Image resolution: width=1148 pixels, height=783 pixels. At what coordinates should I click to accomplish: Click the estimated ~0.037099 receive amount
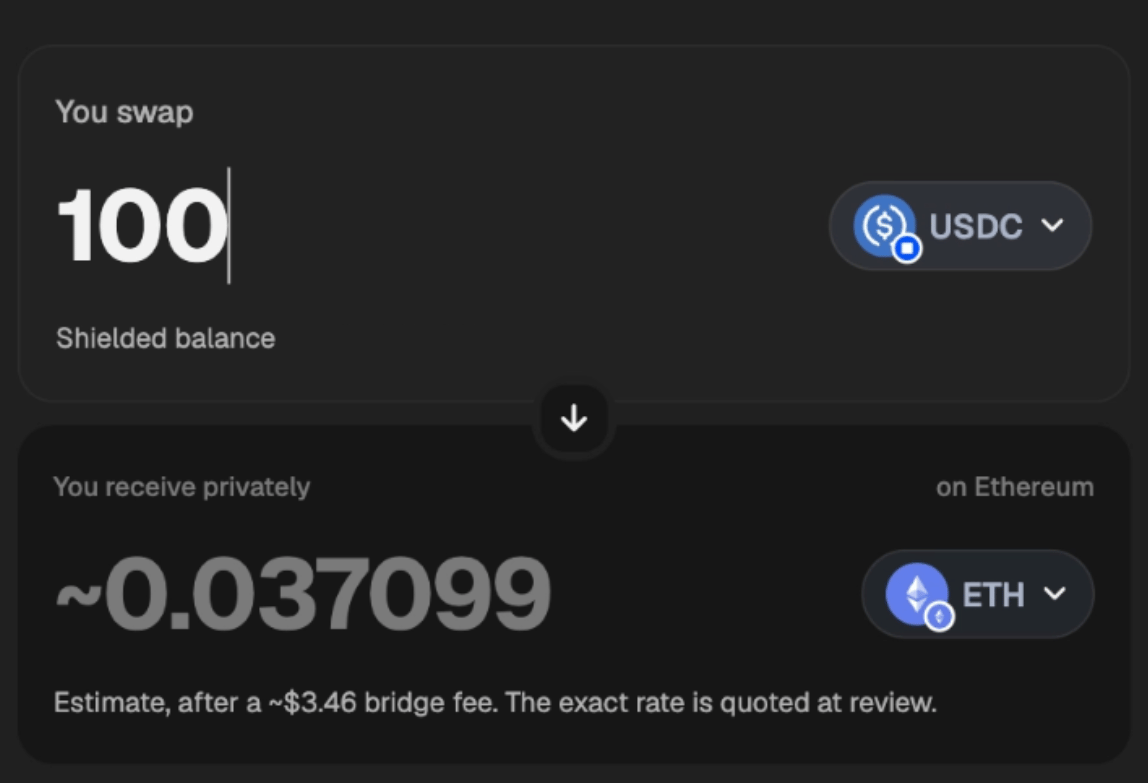tap(303, 593)
